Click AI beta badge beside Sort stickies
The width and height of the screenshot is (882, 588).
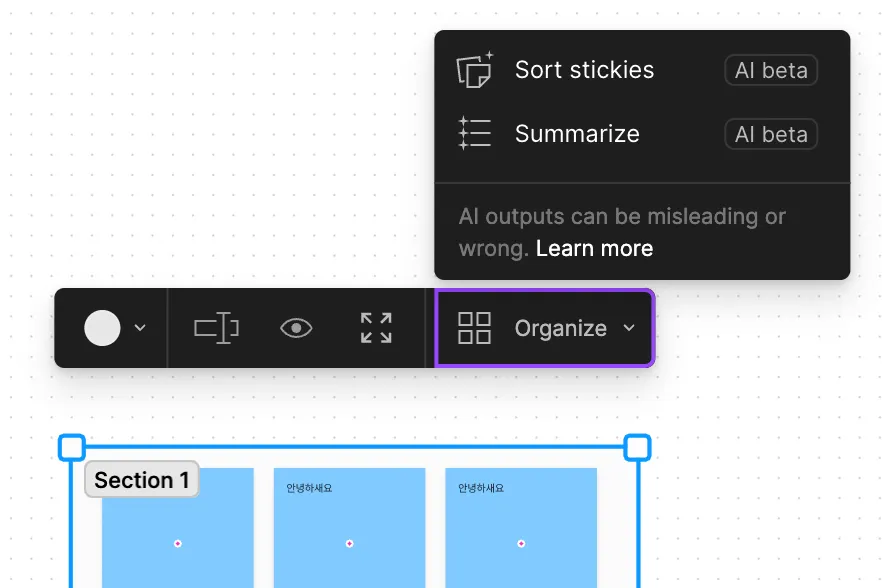coord(771,70)
